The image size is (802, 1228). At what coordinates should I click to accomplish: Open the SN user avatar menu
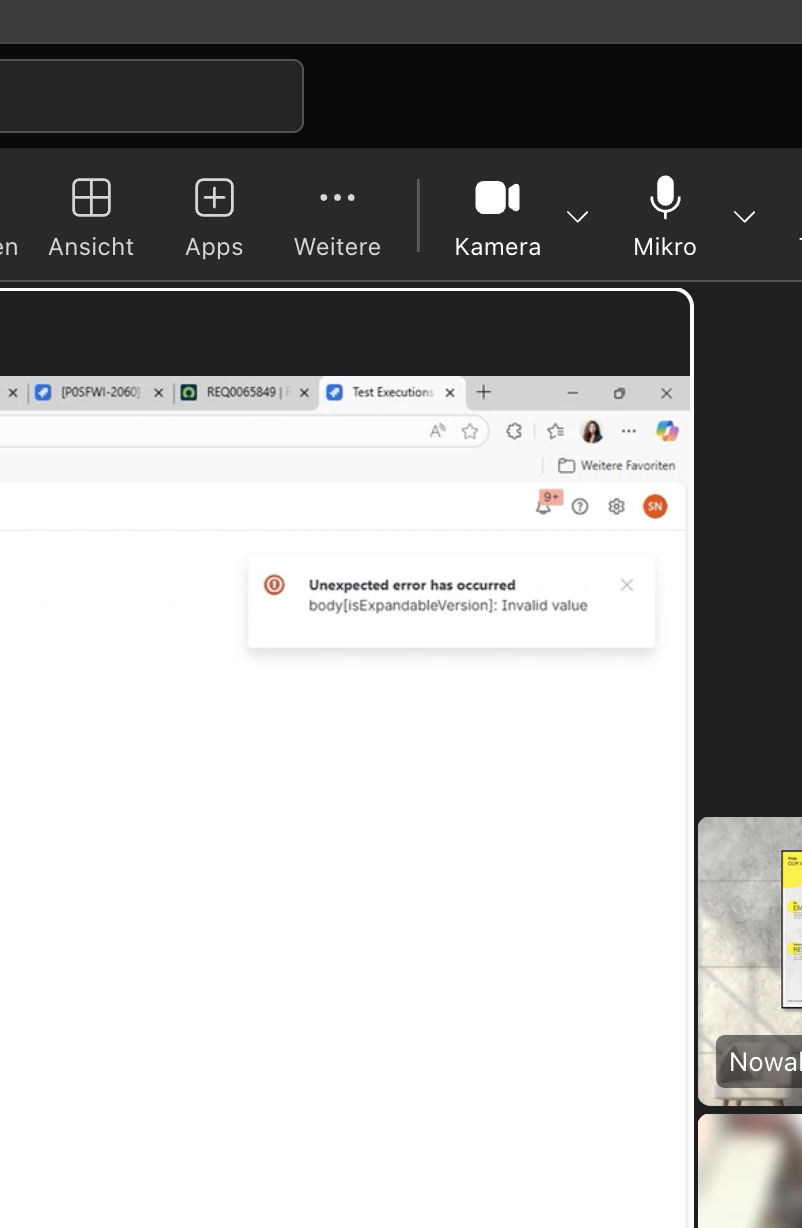pyautogui.click(x=655, y=507)
